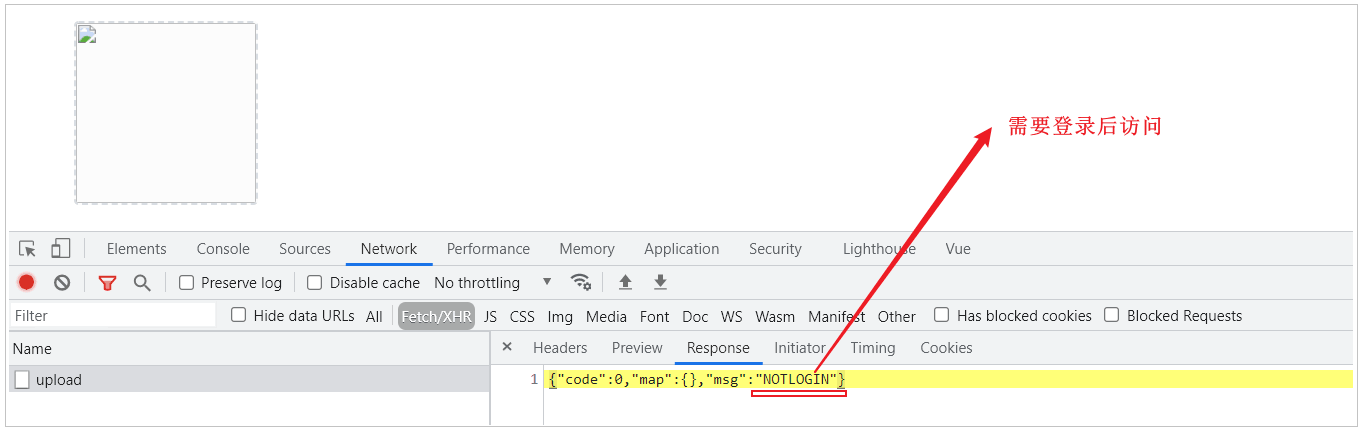The height and width of the screenshot is (432, 1364).
Task: Click the inspect element picker icon
Action: (x=28, y=249)
